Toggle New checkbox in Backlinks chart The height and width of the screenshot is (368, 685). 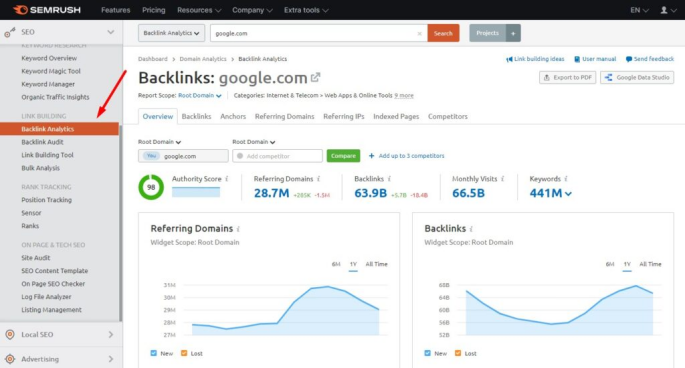(427, 353)
